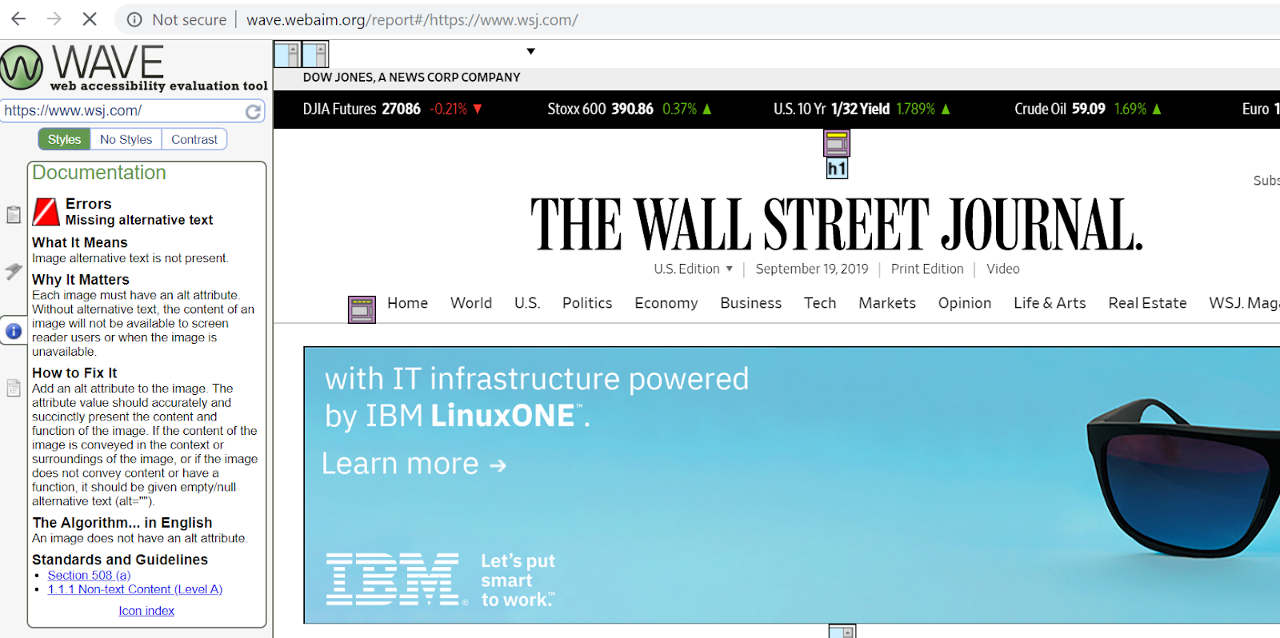Go back using the browser back arrow
Viewport: 1280px width, 638px height.
click(19, 19)
